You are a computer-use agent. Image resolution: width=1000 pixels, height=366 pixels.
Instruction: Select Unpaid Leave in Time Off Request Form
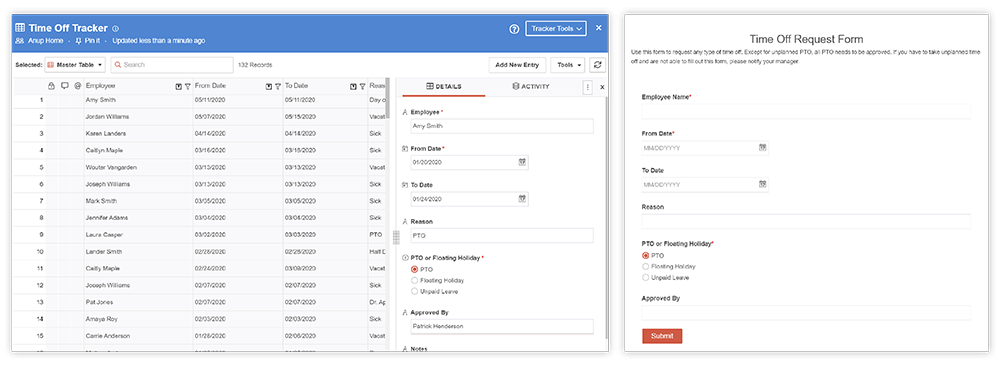tap(645, 277)
